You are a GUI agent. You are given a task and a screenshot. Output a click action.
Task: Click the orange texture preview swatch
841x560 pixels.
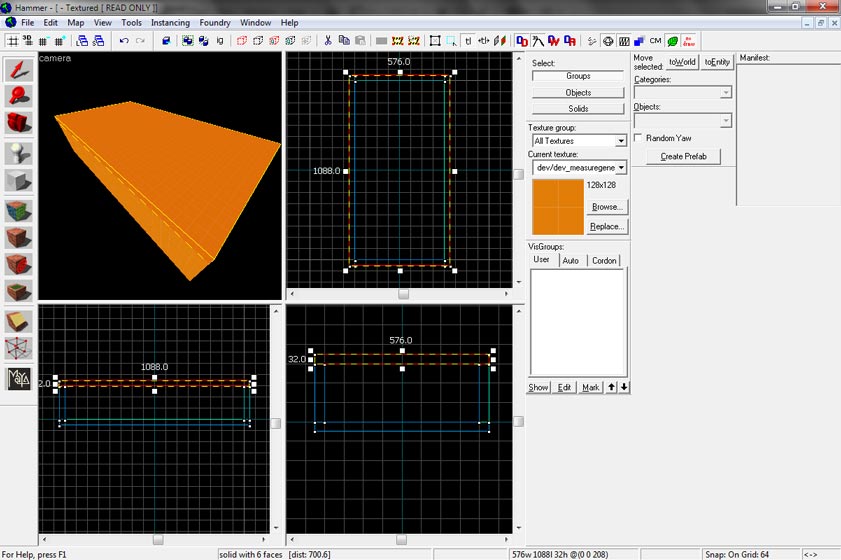[x=558, y=207]
